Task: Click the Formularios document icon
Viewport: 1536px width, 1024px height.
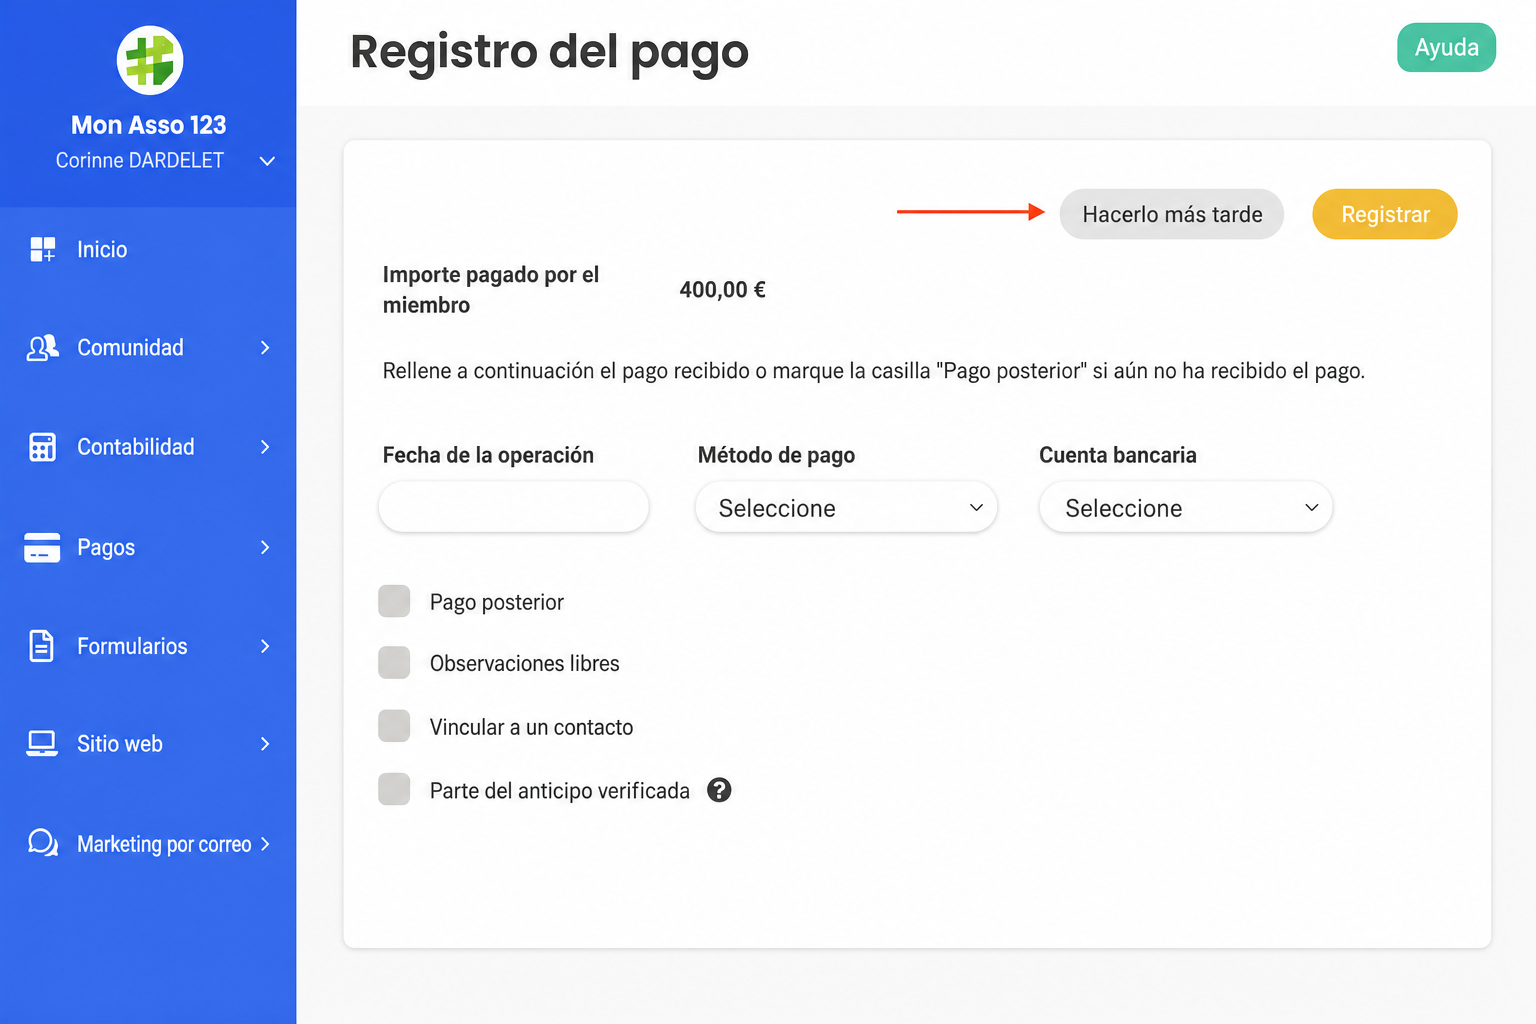Action: click(x=42, y=646)
